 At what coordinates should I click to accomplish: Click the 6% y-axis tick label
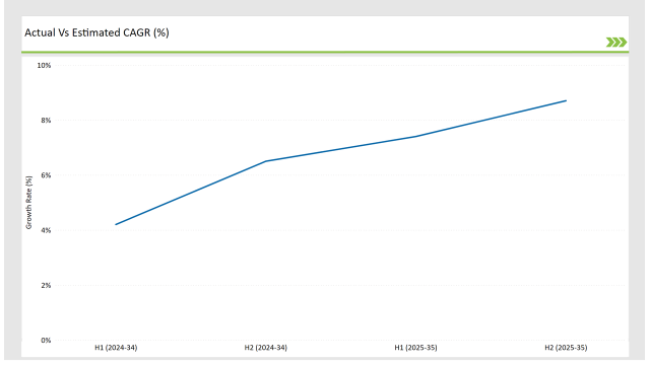(46, 175)
